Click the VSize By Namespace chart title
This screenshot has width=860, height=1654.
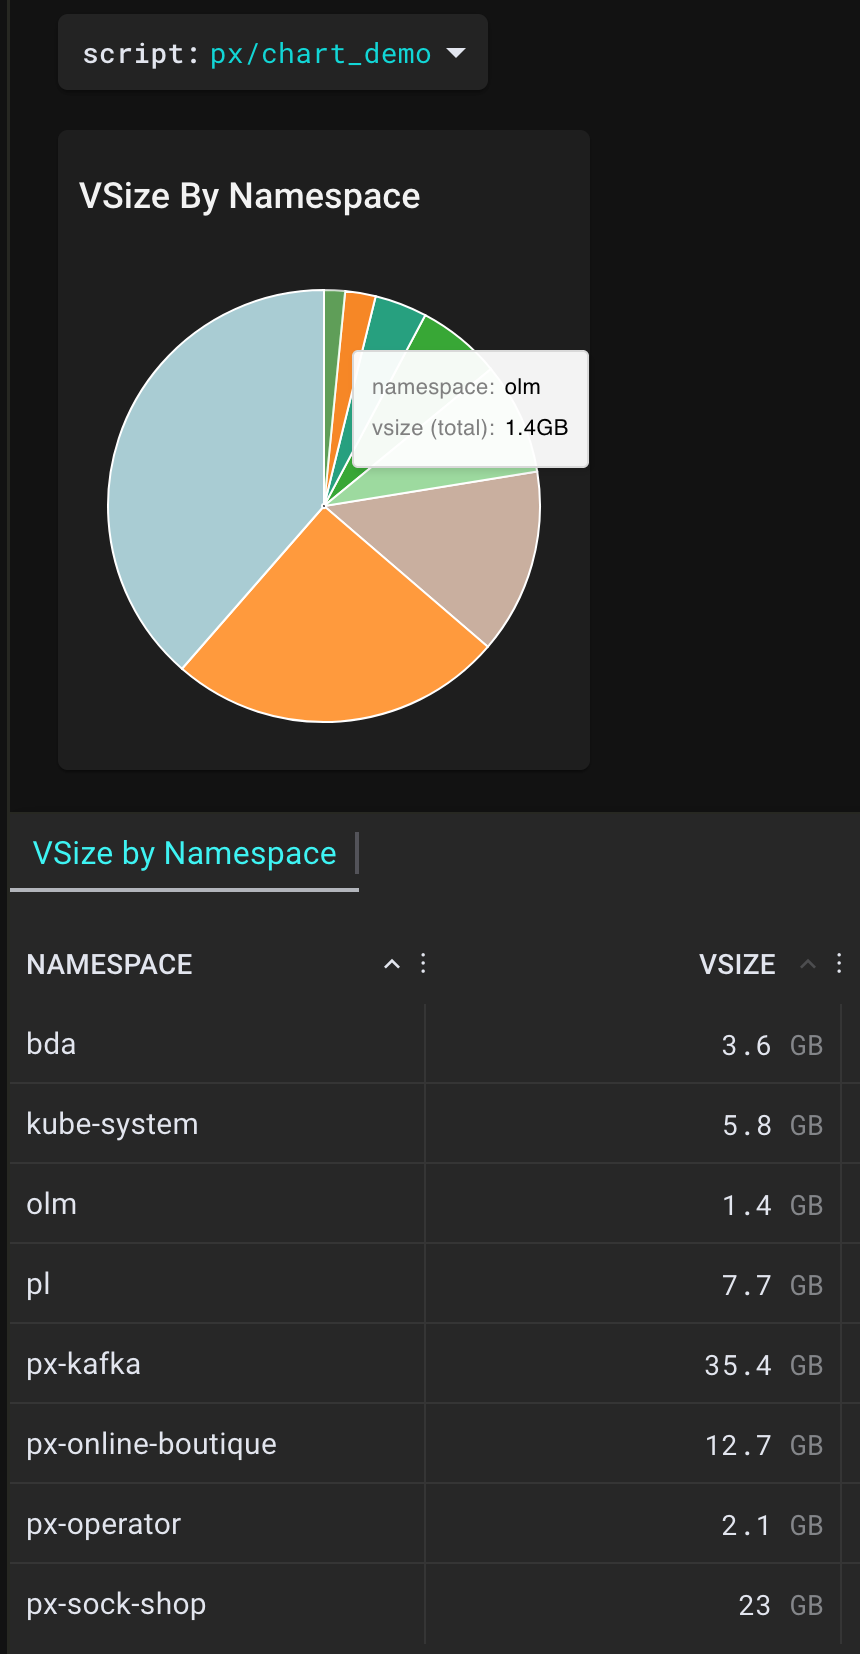click(250, 196)
